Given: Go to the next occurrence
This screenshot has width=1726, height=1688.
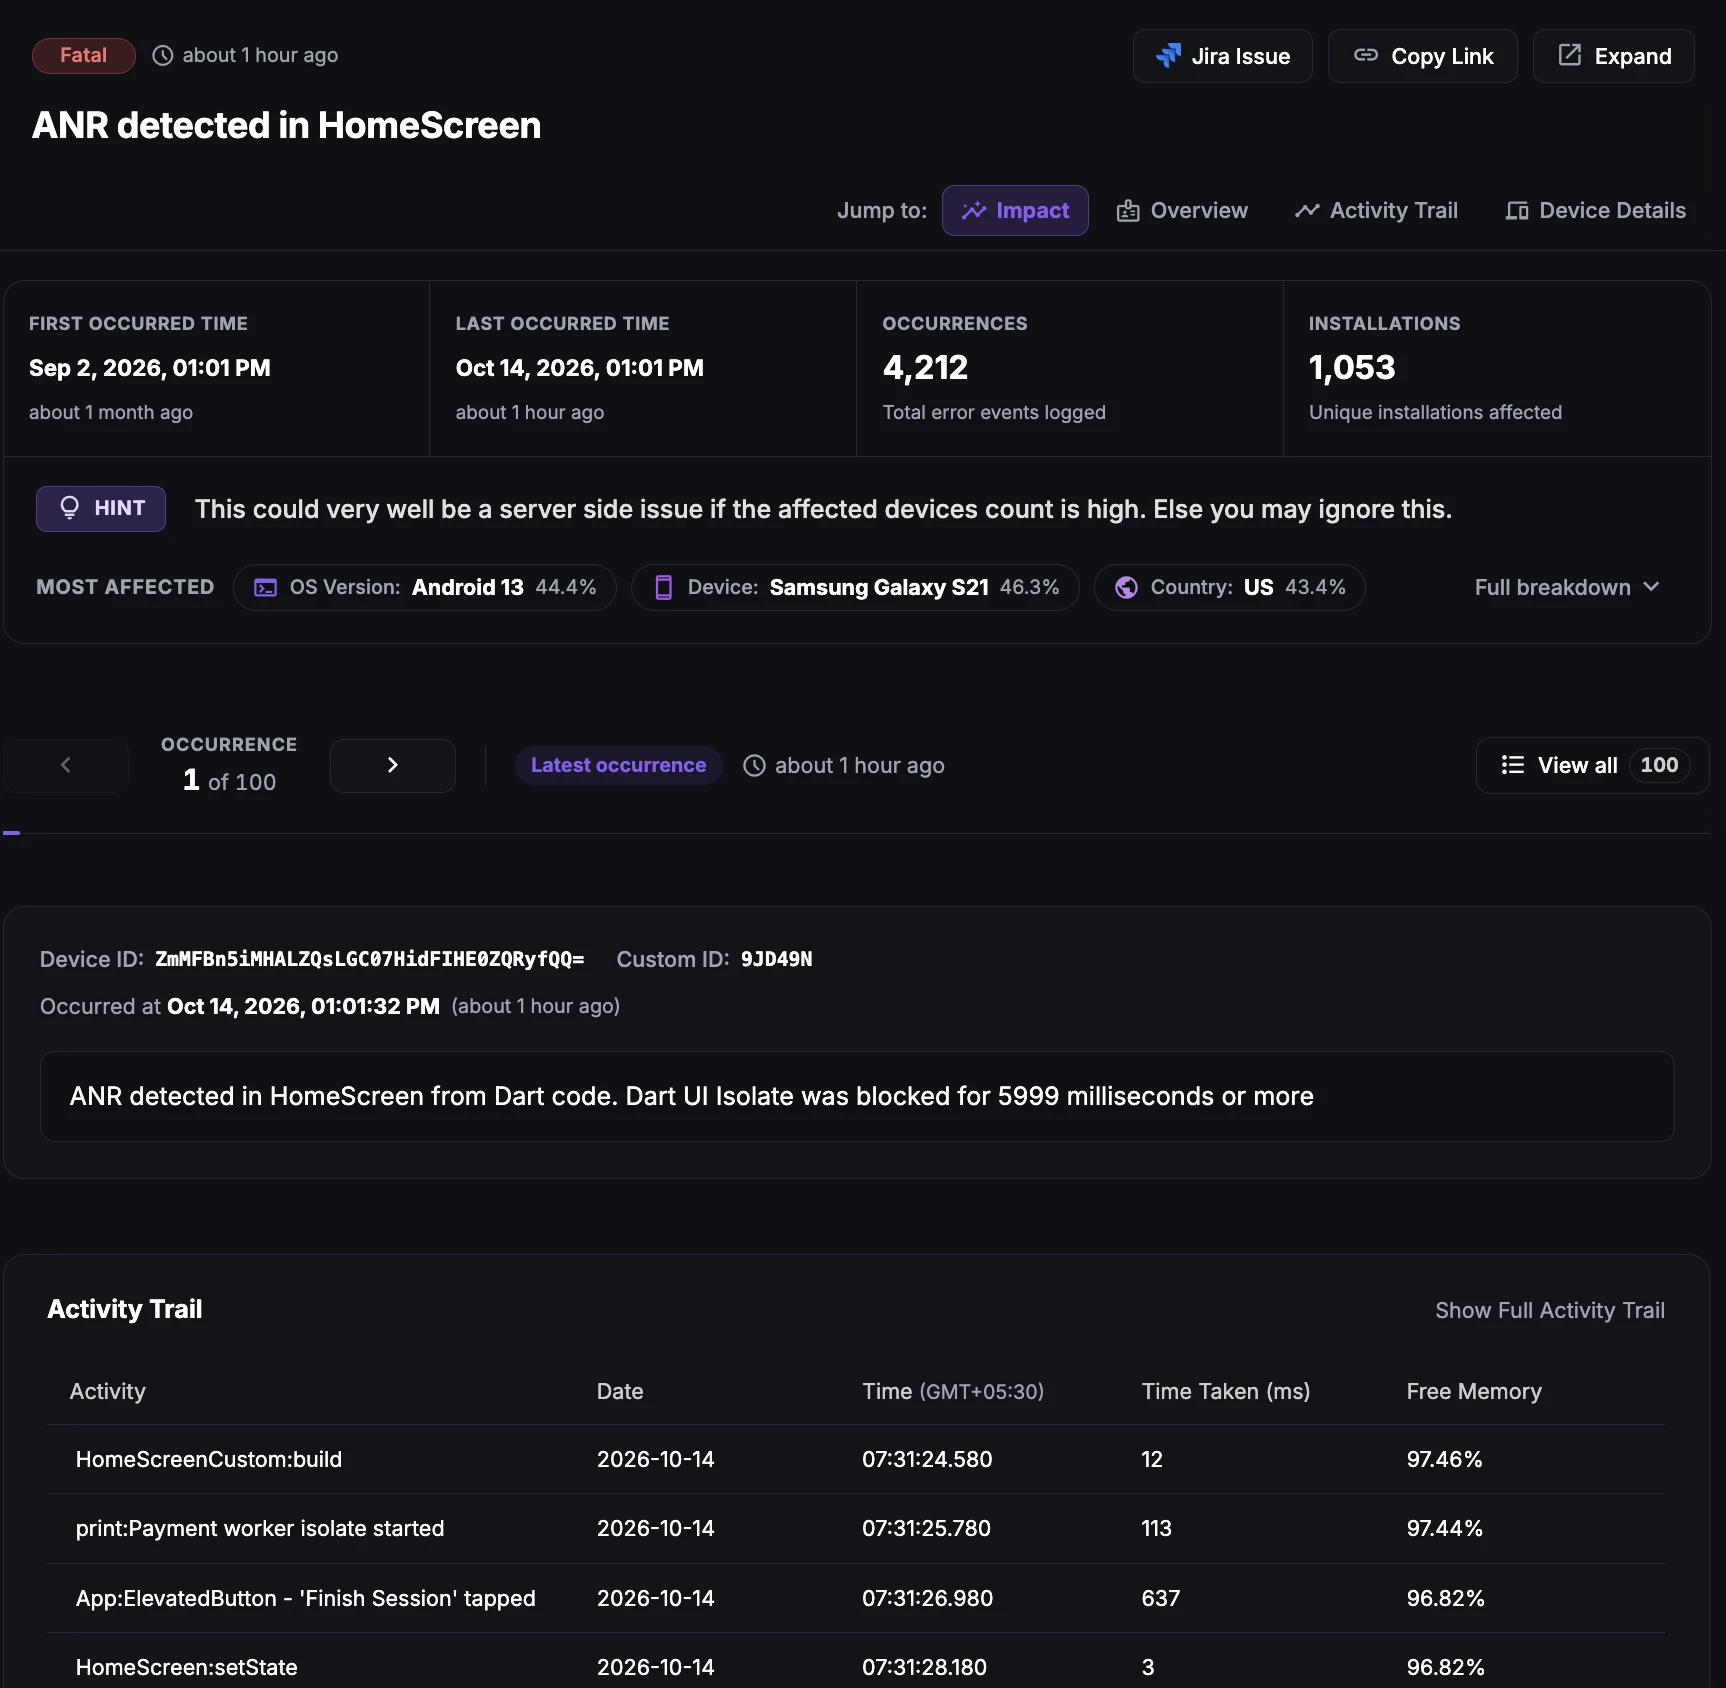Looking at the screenshot, I should (x=392, y=765).
